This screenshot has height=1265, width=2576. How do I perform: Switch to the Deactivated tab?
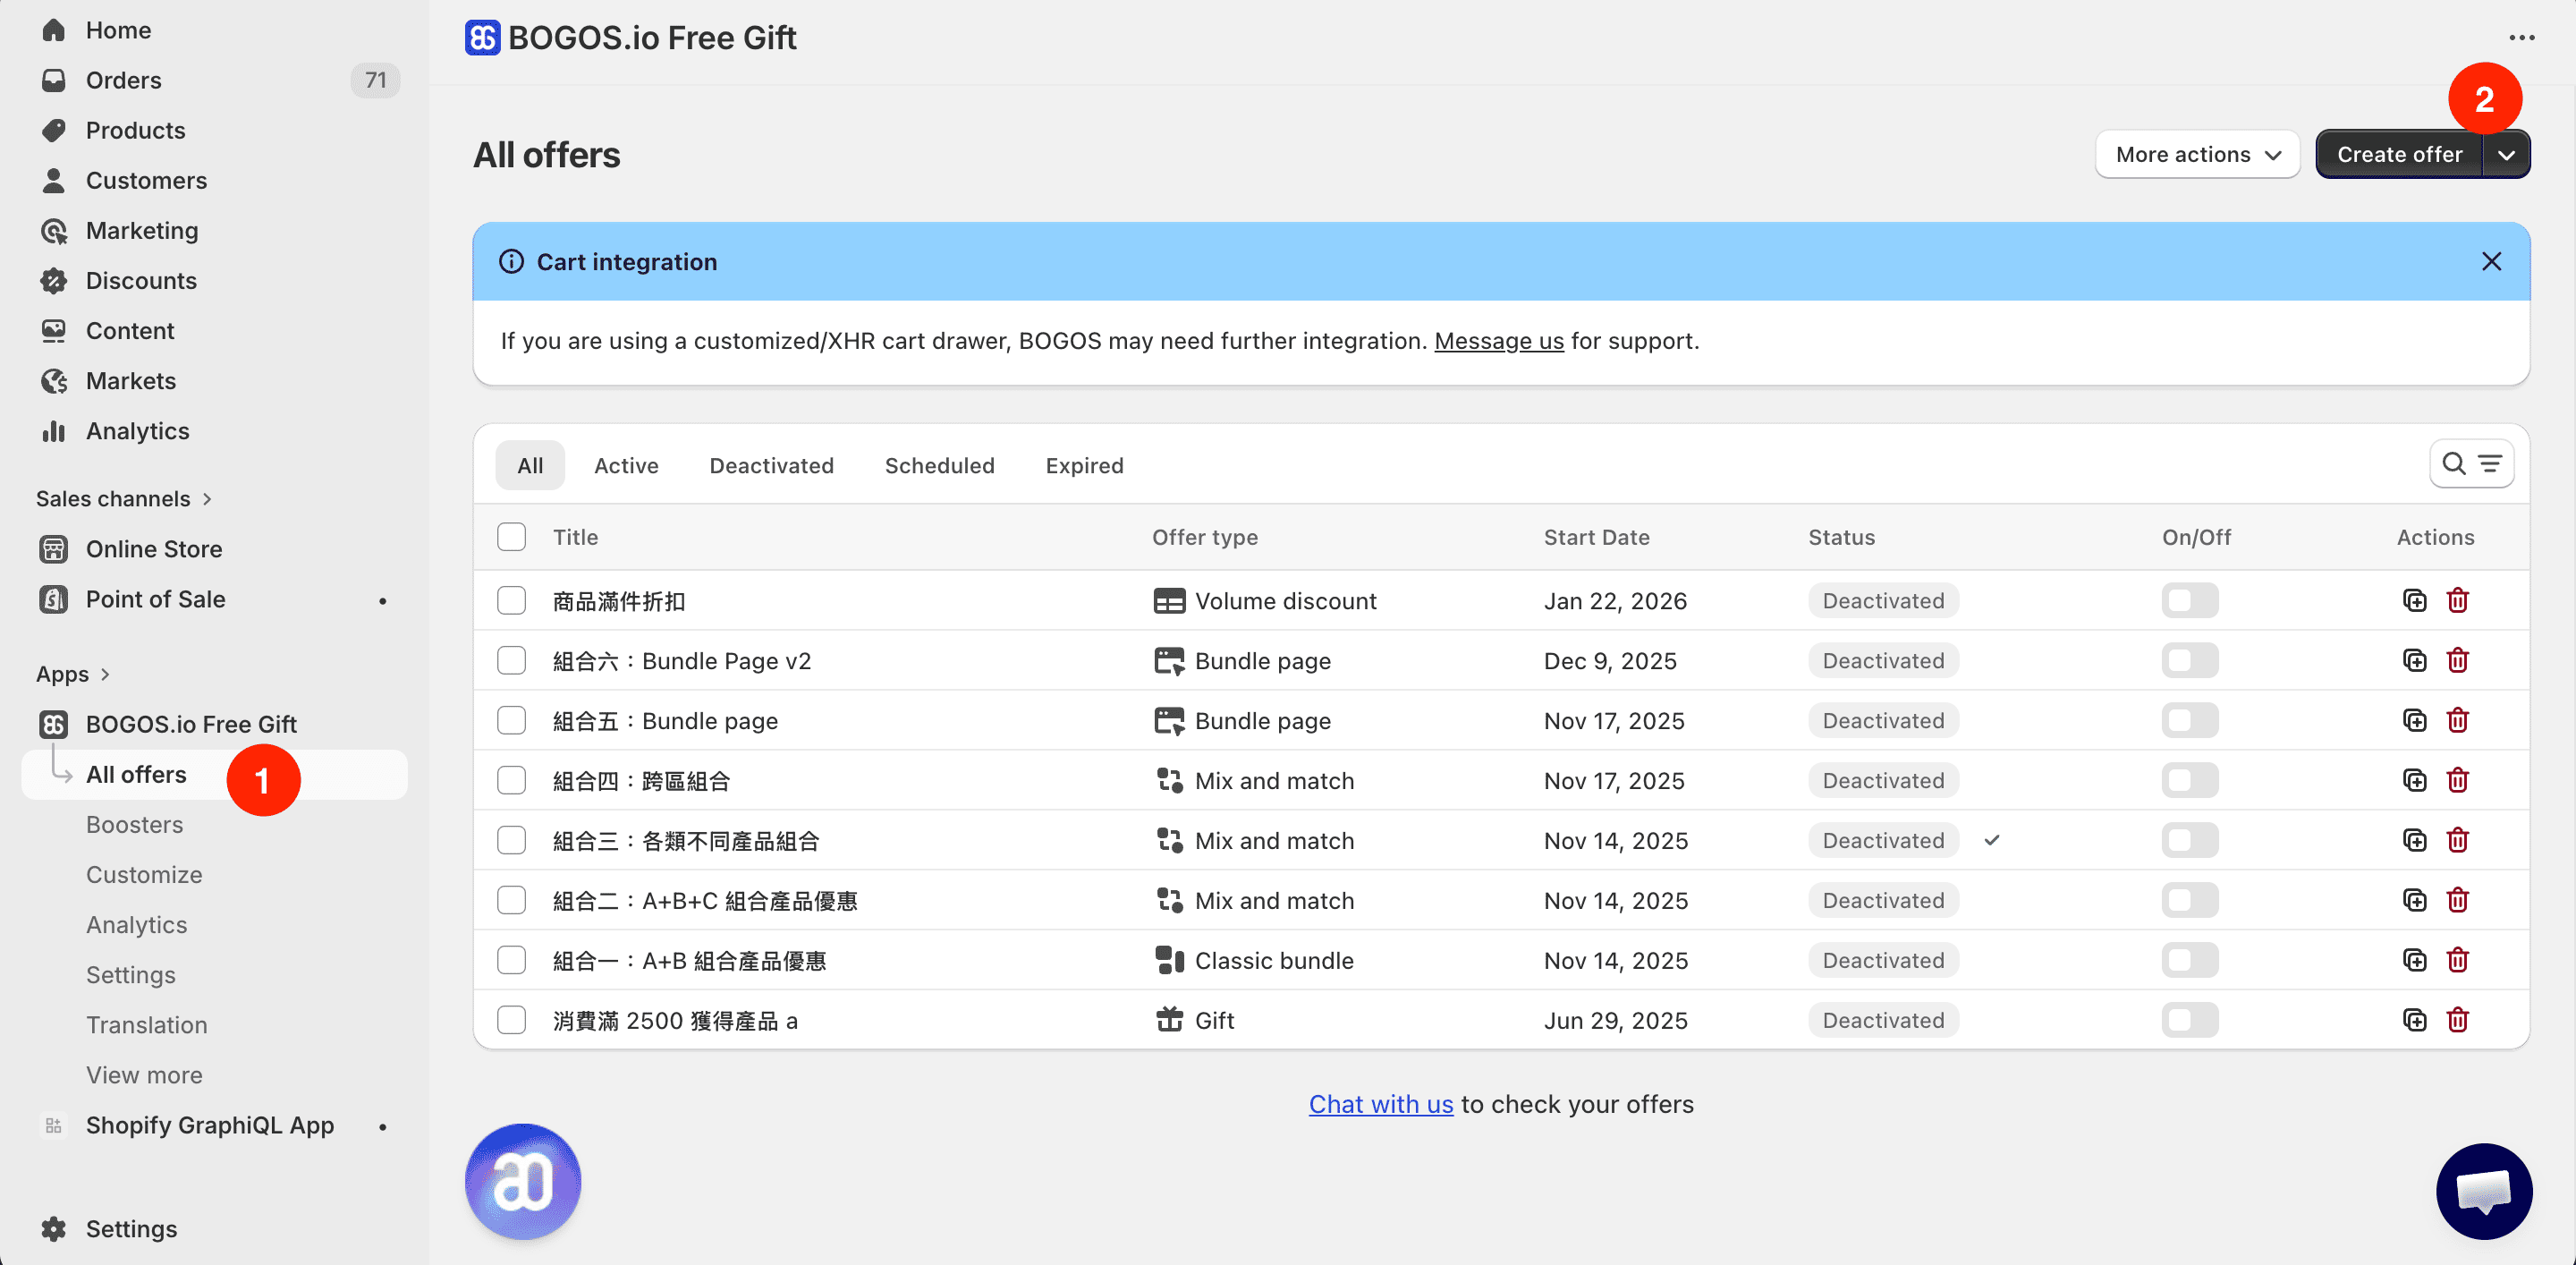(x=771, y=465)
